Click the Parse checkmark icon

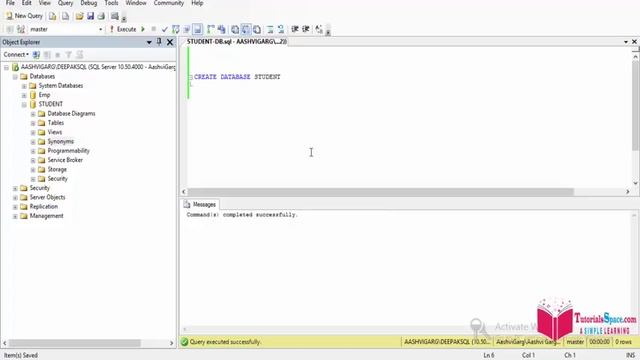pyautogui.click(x=164, y=29)
